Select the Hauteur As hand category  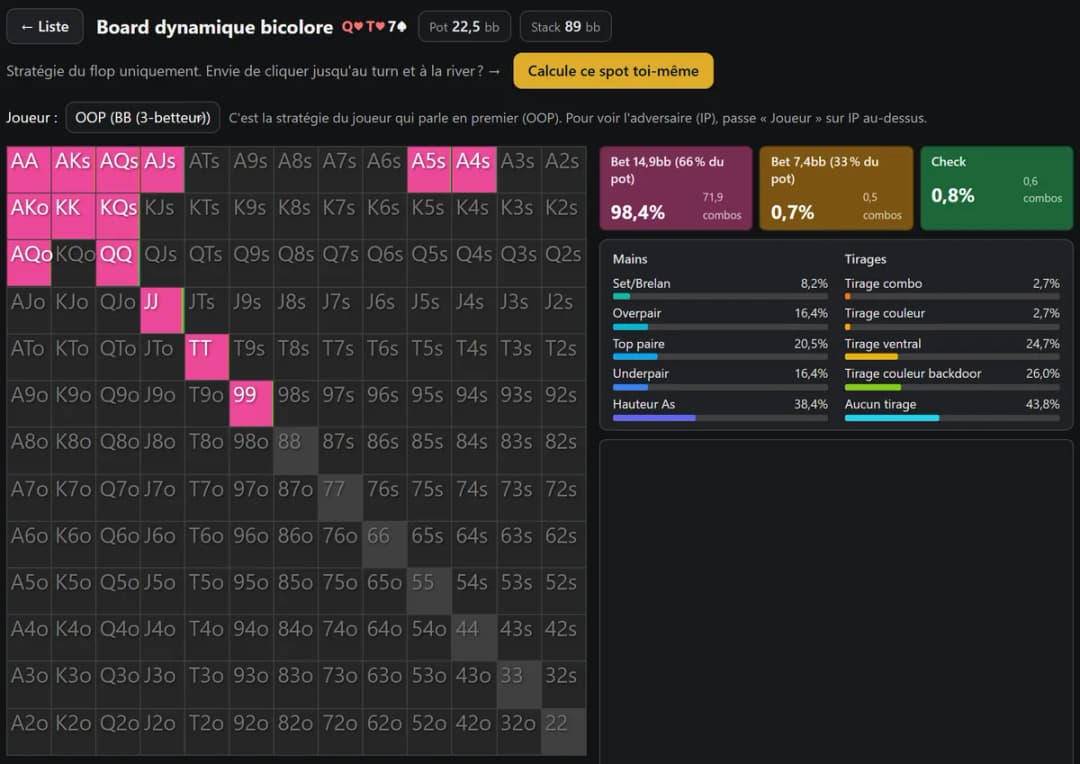720,410
